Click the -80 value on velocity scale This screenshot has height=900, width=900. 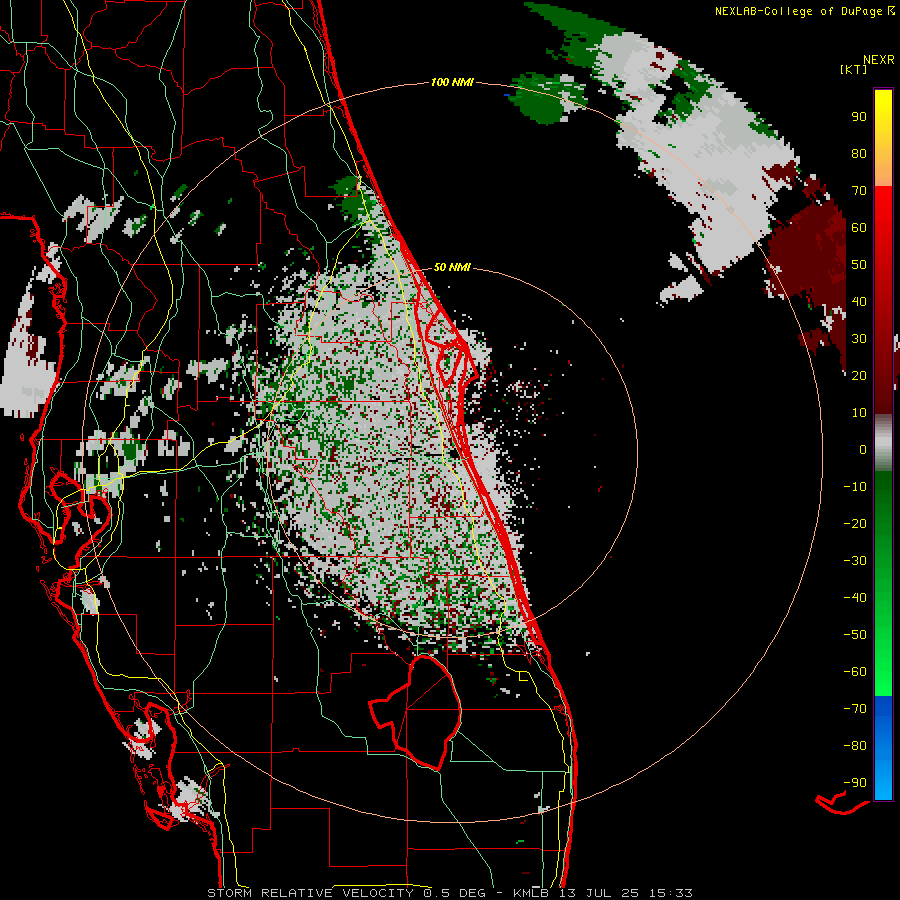pos(855,746)
